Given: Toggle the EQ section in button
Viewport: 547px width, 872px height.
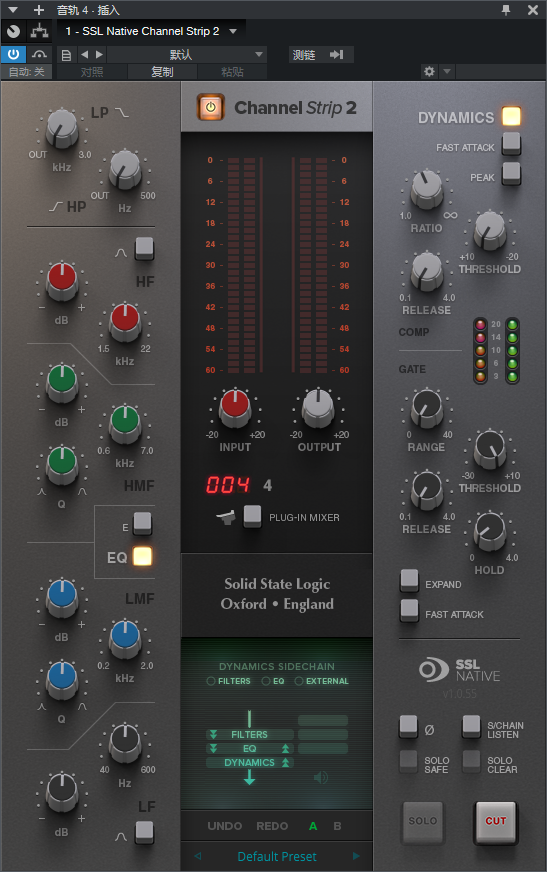Looking at the screenshot, I should point(142,557).
